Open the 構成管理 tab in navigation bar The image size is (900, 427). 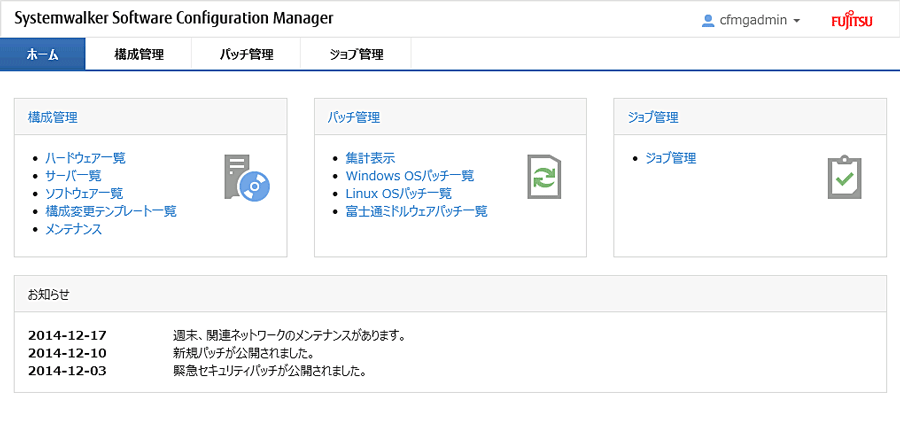[x=139, y=55]
